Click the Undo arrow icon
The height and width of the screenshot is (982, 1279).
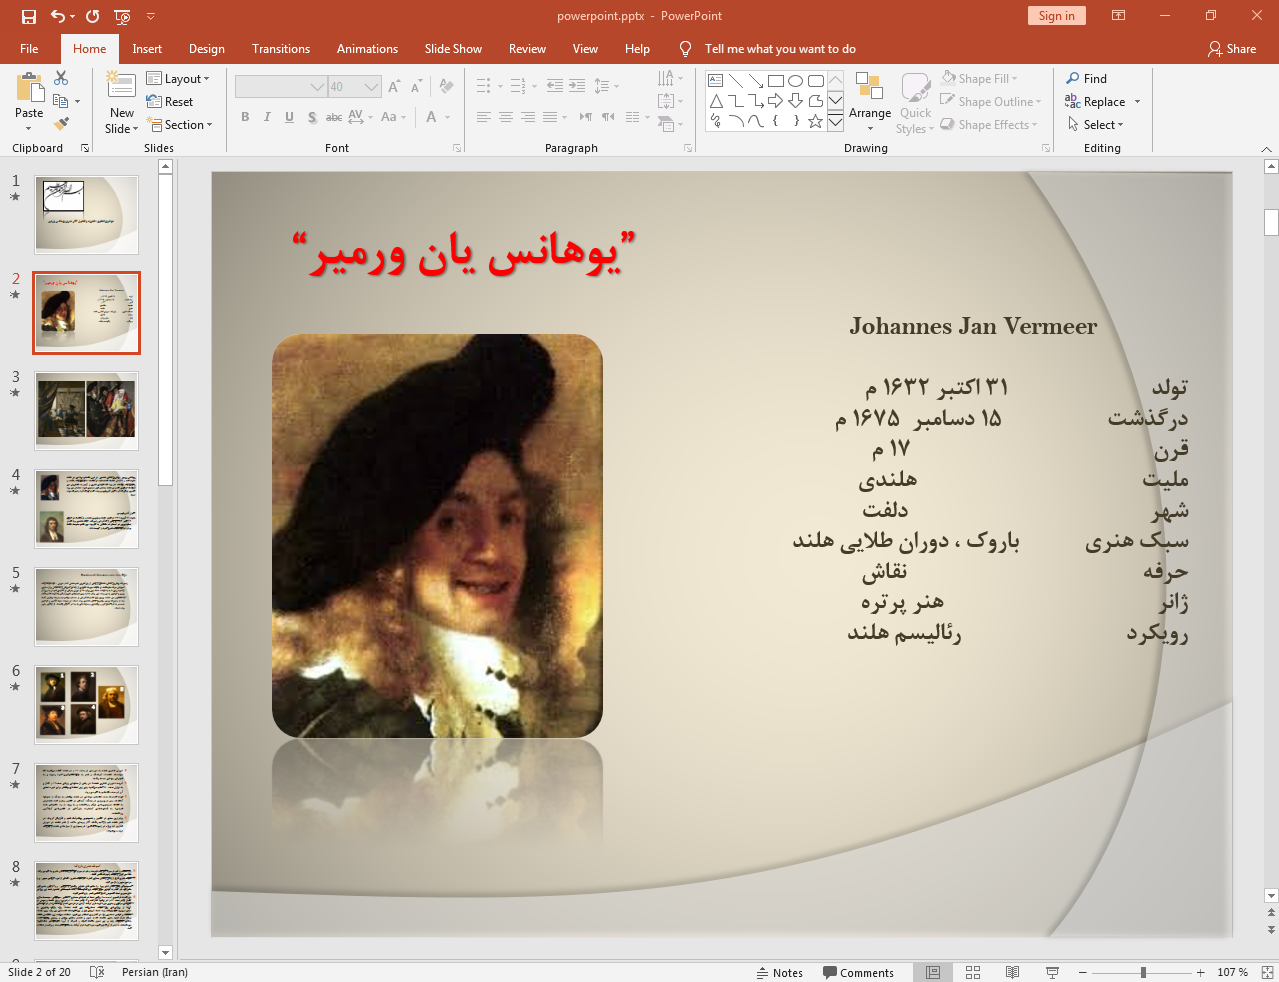[x=57, y=16]
